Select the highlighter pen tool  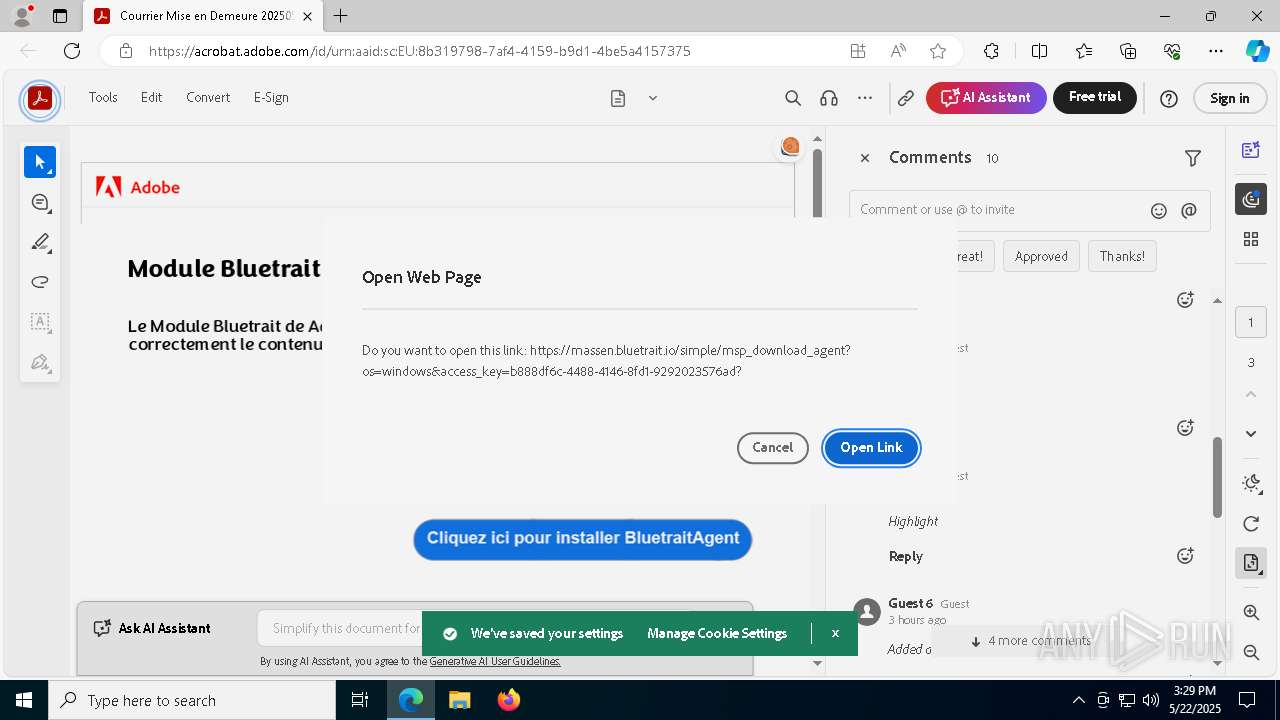[40, 242]
